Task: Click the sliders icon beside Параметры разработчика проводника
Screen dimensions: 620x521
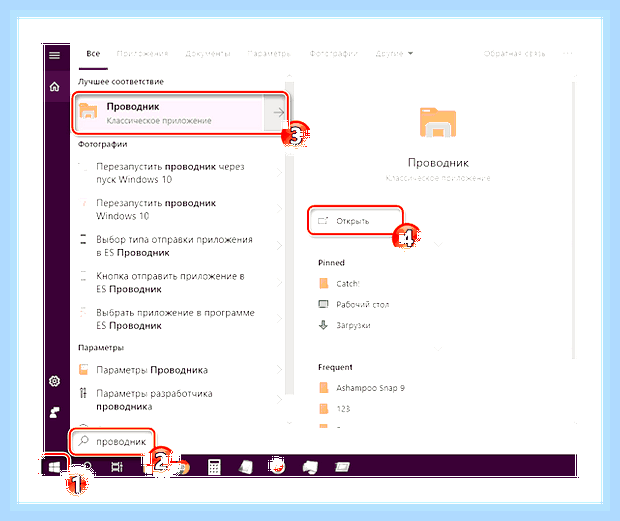Action: 83,393
